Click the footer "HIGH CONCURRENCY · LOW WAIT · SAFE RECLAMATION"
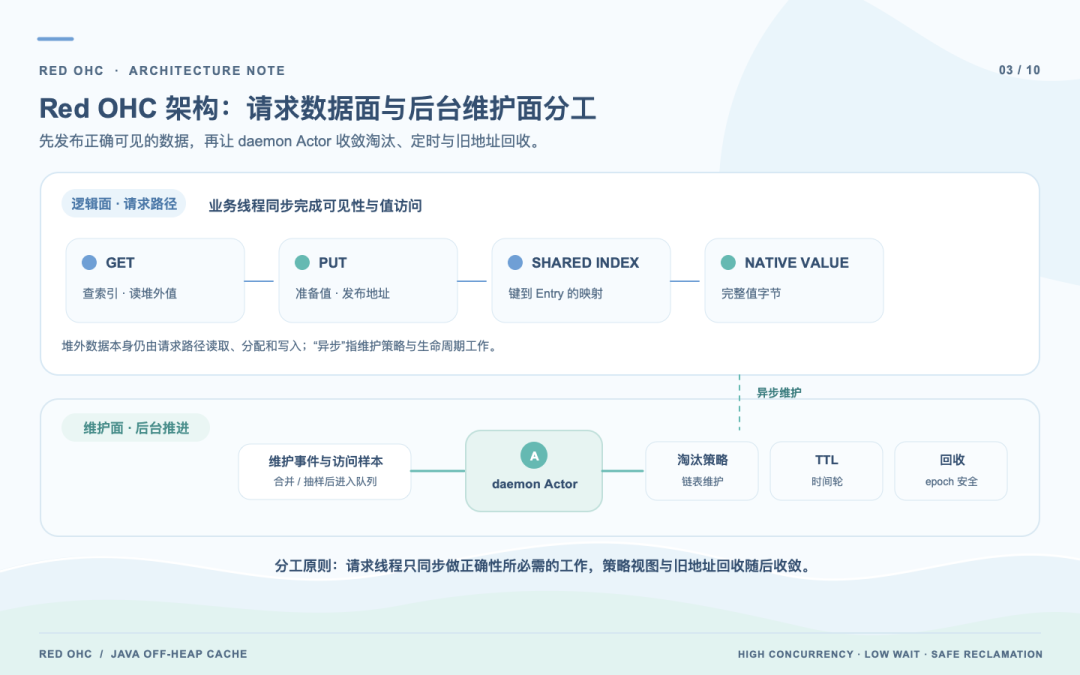Image resolution: width=1080 pixels, height=675 pixels. [890, 654]
